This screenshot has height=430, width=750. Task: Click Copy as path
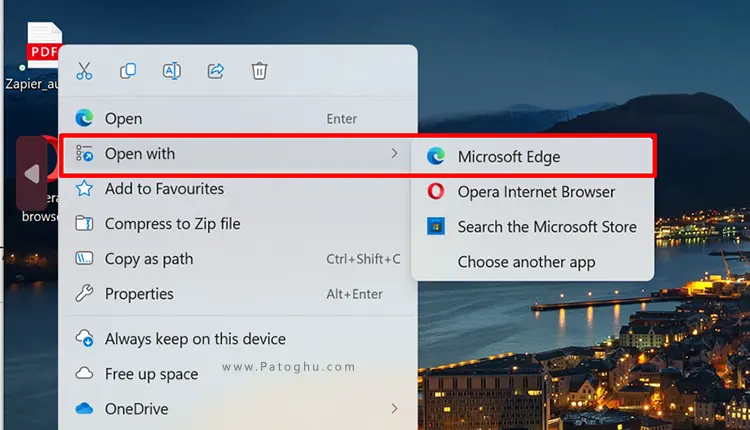point(149,259)
